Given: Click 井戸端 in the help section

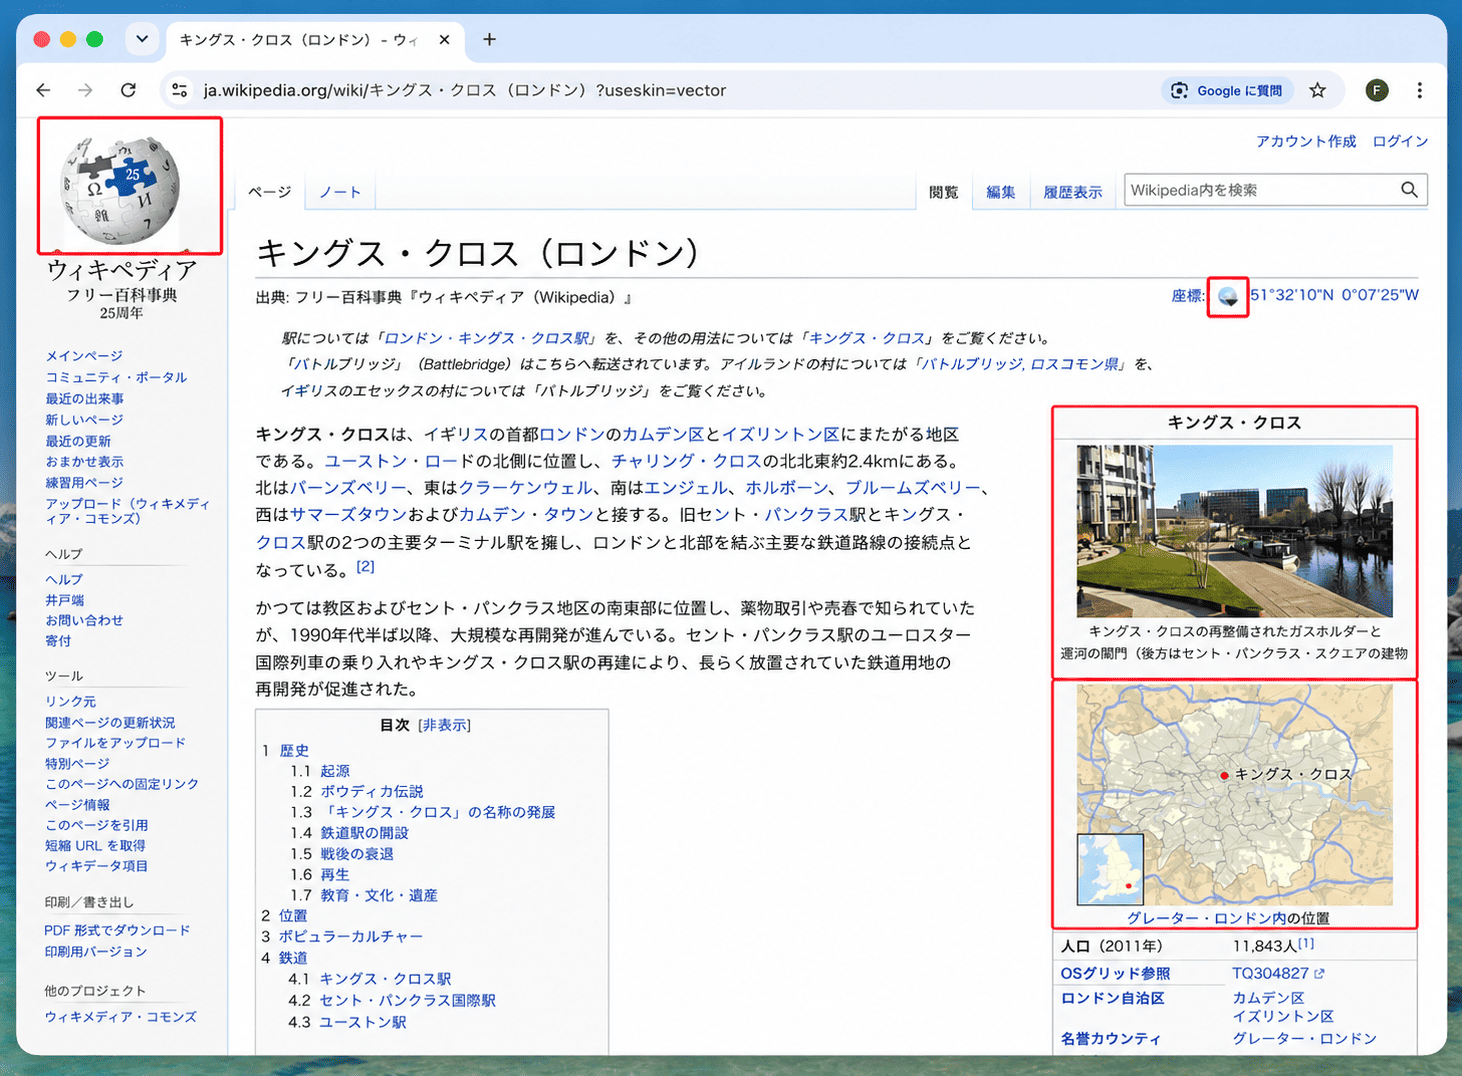Looking at the screenshot, I should coord(64,600).
